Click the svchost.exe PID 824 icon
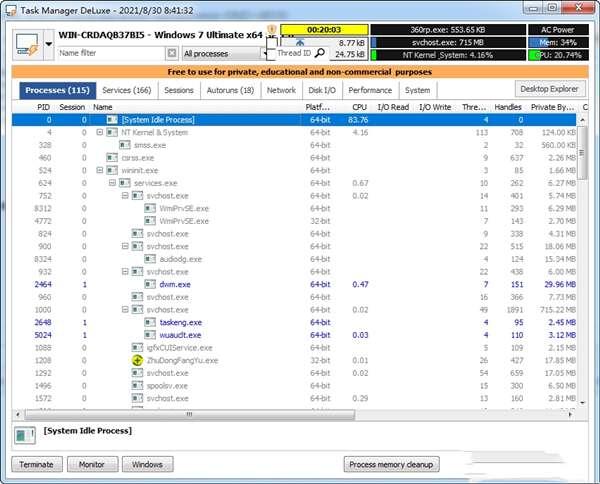600x484 pixels. coord(137,233)
